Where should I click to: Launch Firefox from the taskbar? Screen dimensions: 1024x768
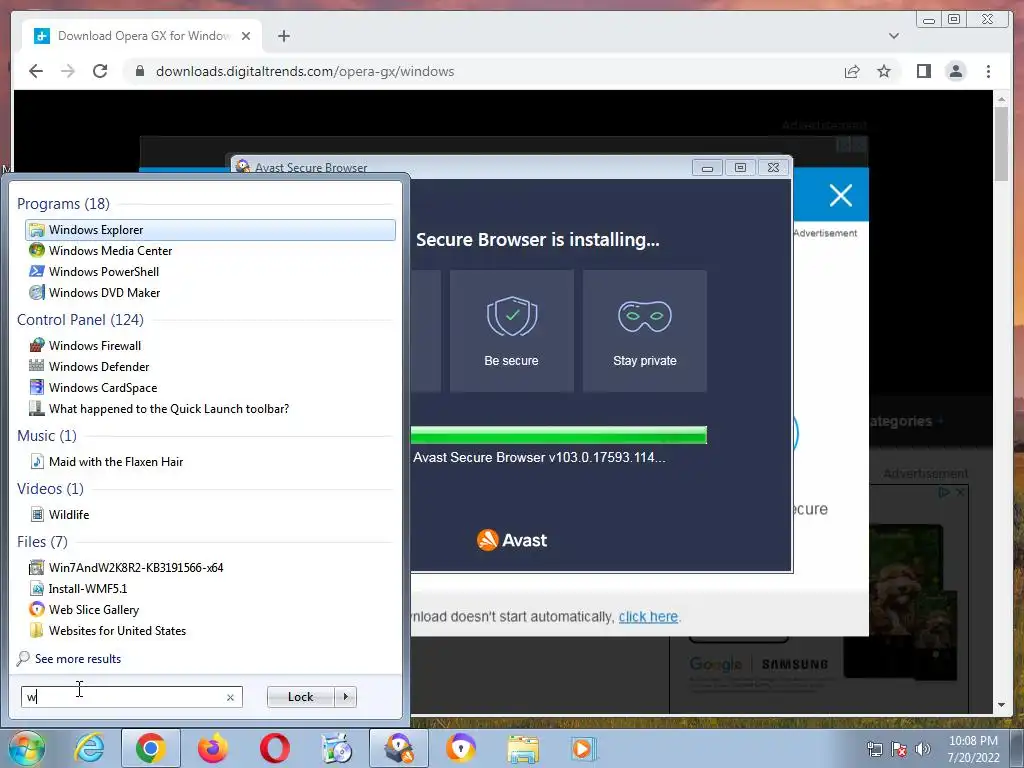[213, 748]
